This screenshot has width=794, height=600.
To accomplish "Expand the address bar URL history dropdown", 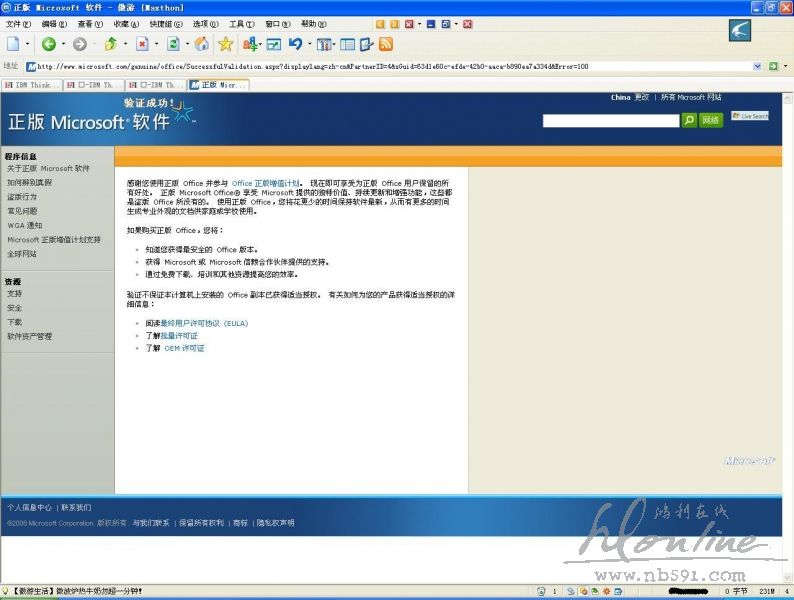I will pyautogui.click(x=758, y=67).
